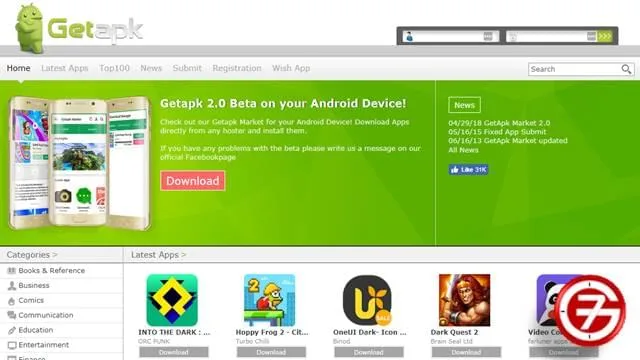640x360 pixels.
Task: Open Wish App menu item
Action: tap(291, 68)
